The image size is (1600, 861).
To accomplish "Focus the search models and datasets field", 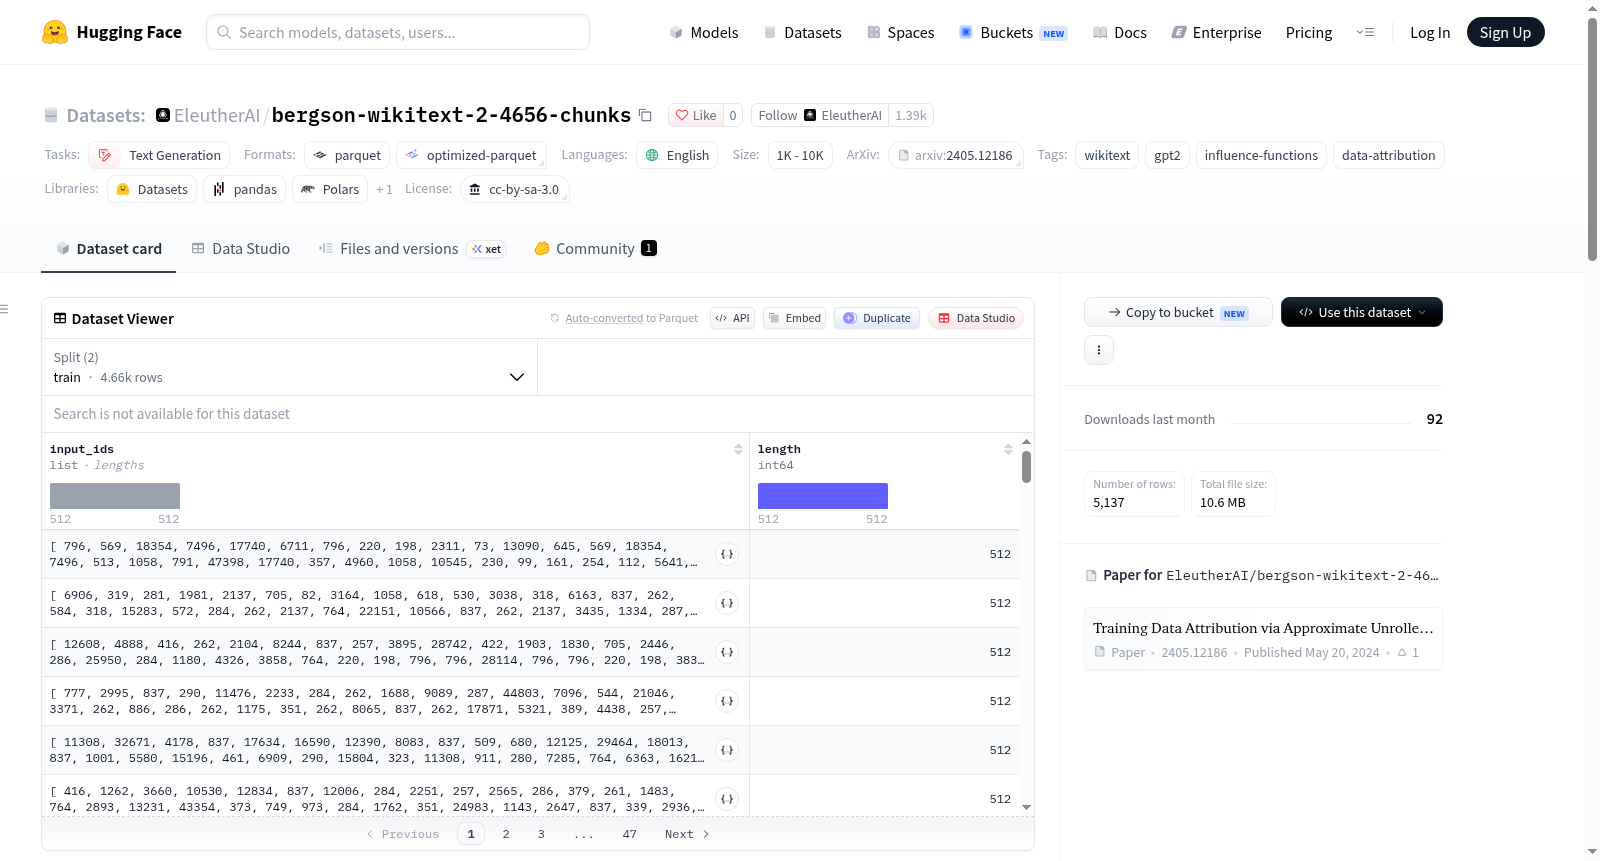I will point(398,32).
